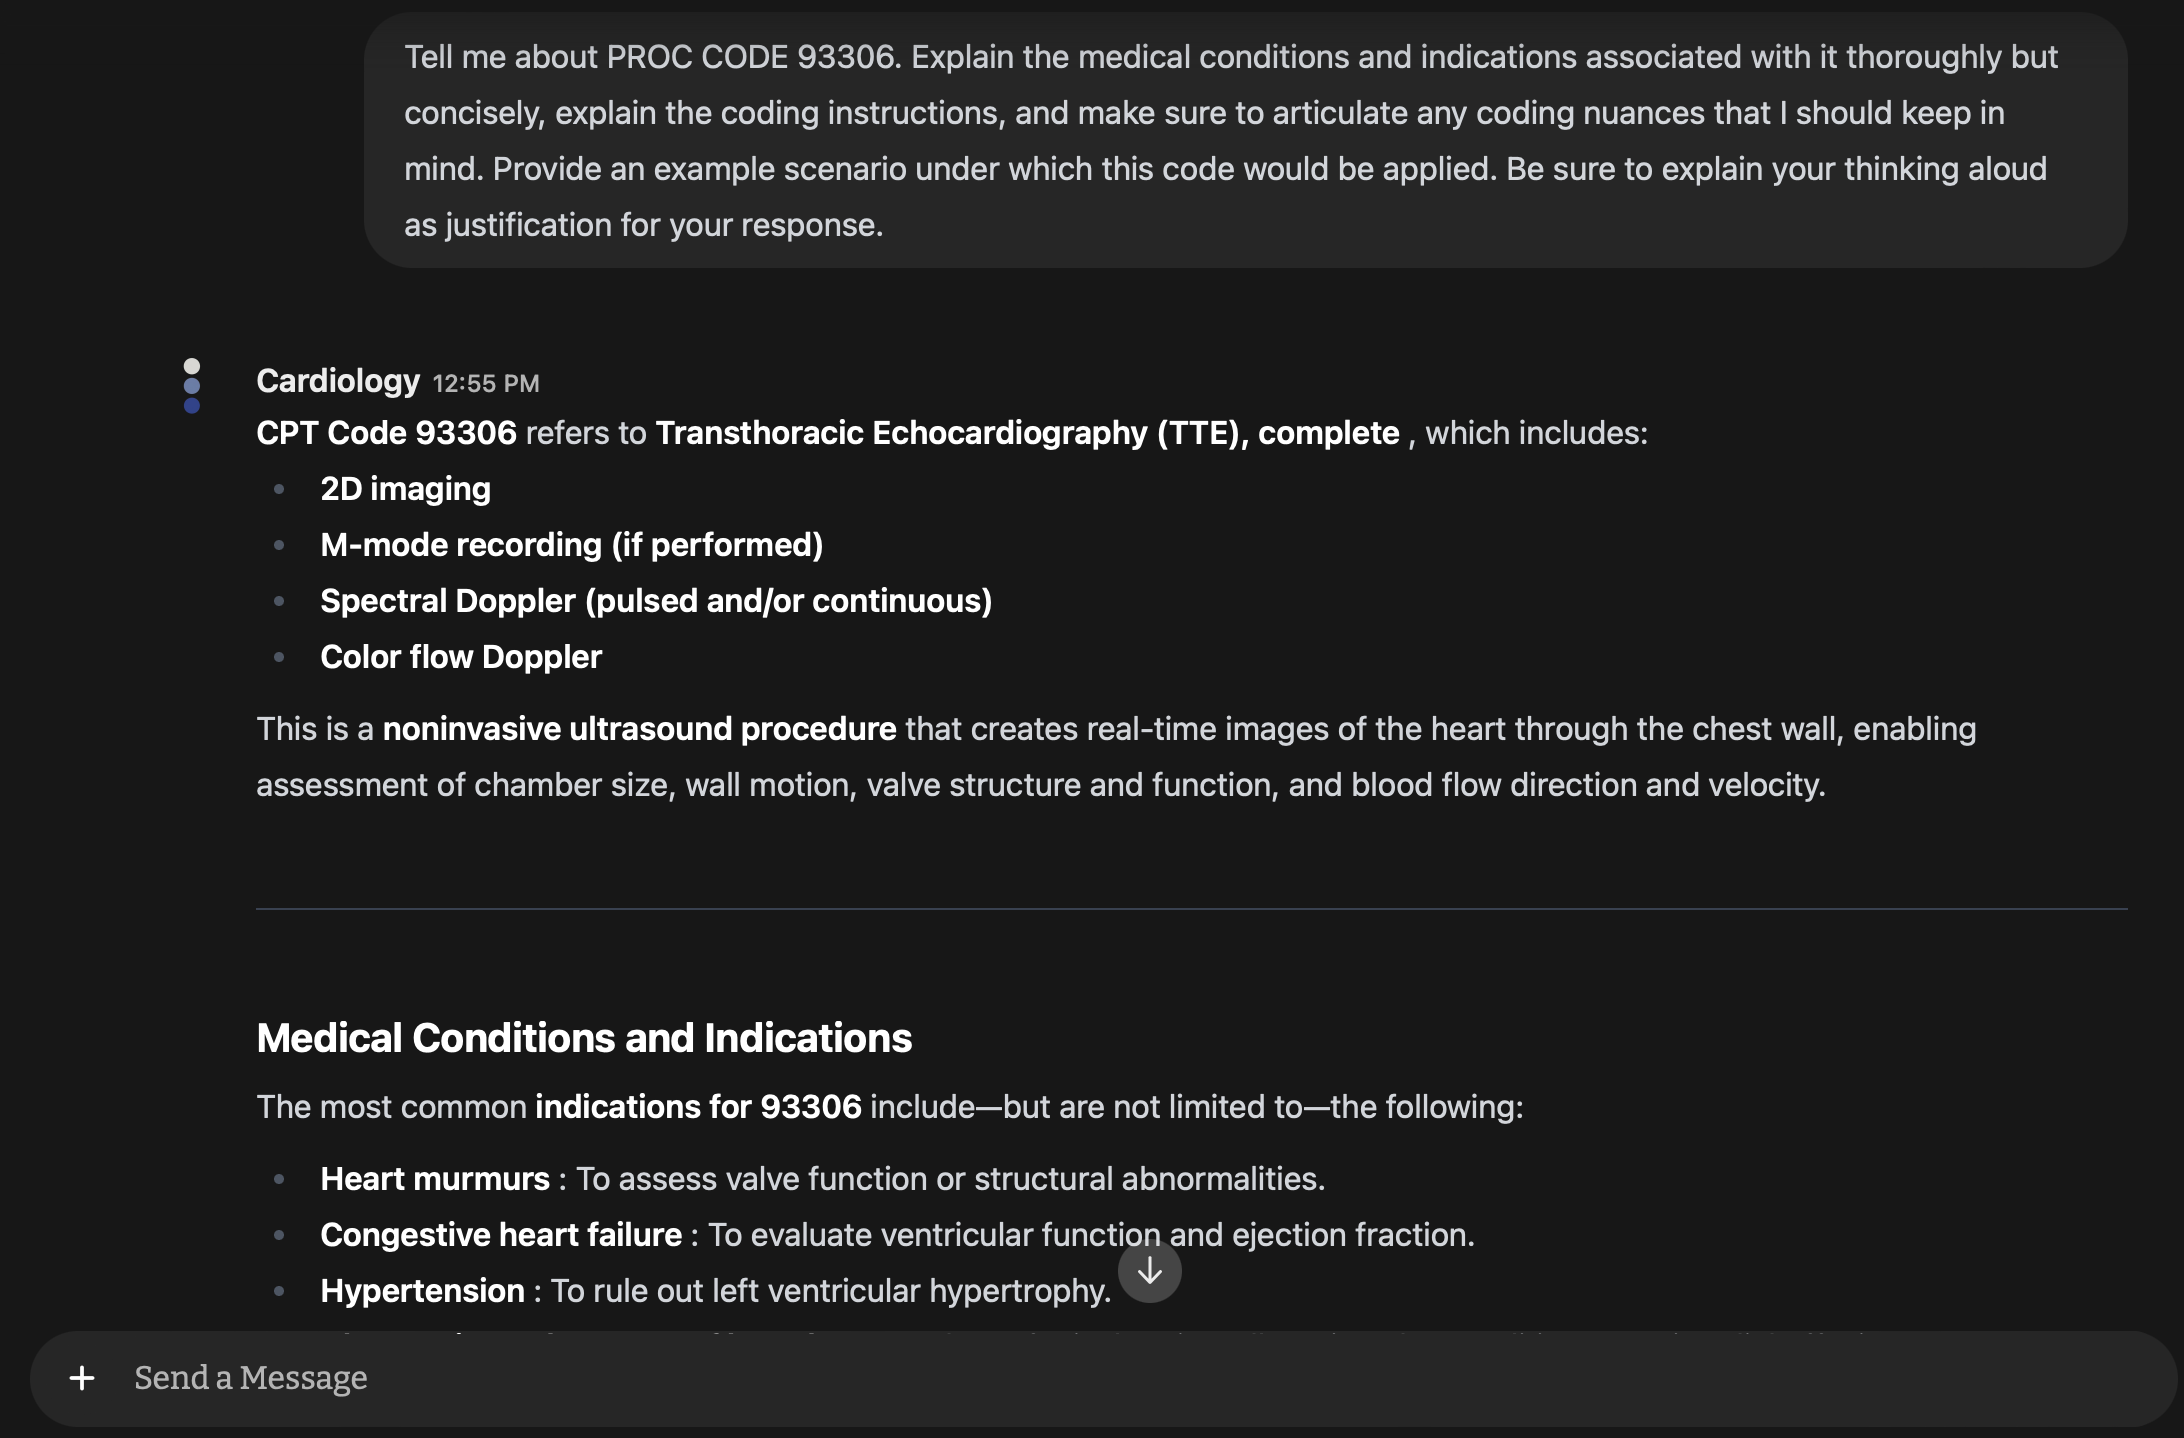Screen dimensions: 2184x1438
Task: Click the noninvasive ultrasound procedure phrase
Action: (639, 729)
